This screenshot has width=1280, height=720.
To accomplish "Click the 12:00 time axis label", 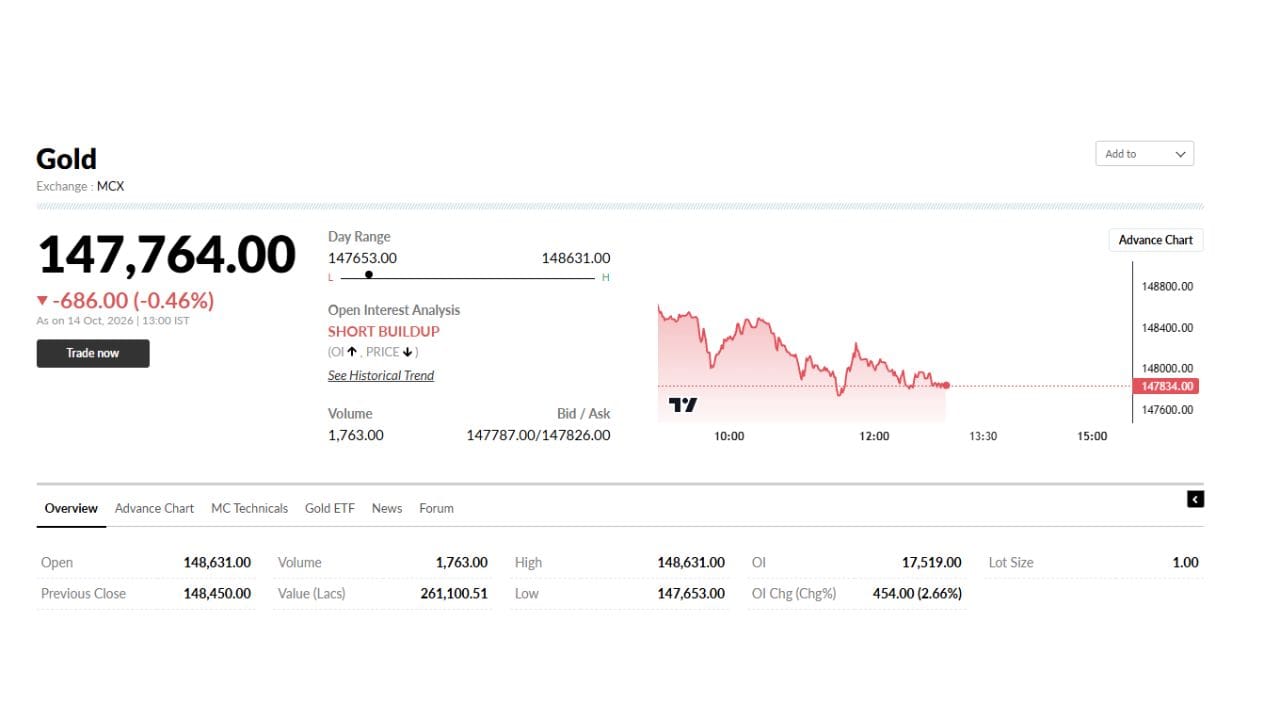I will [874, 436].
